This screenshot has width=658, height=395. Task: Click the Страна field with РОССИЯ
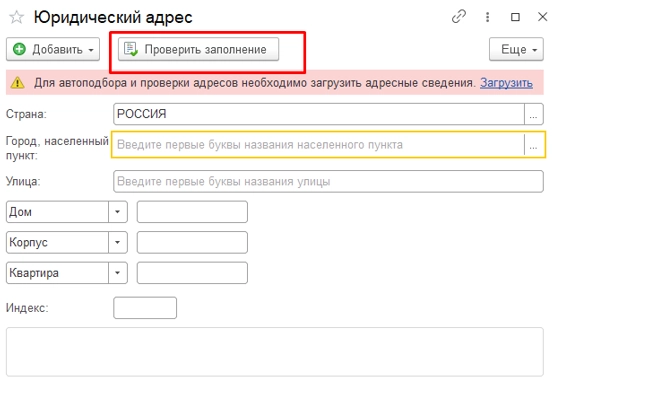click(319, 114)
